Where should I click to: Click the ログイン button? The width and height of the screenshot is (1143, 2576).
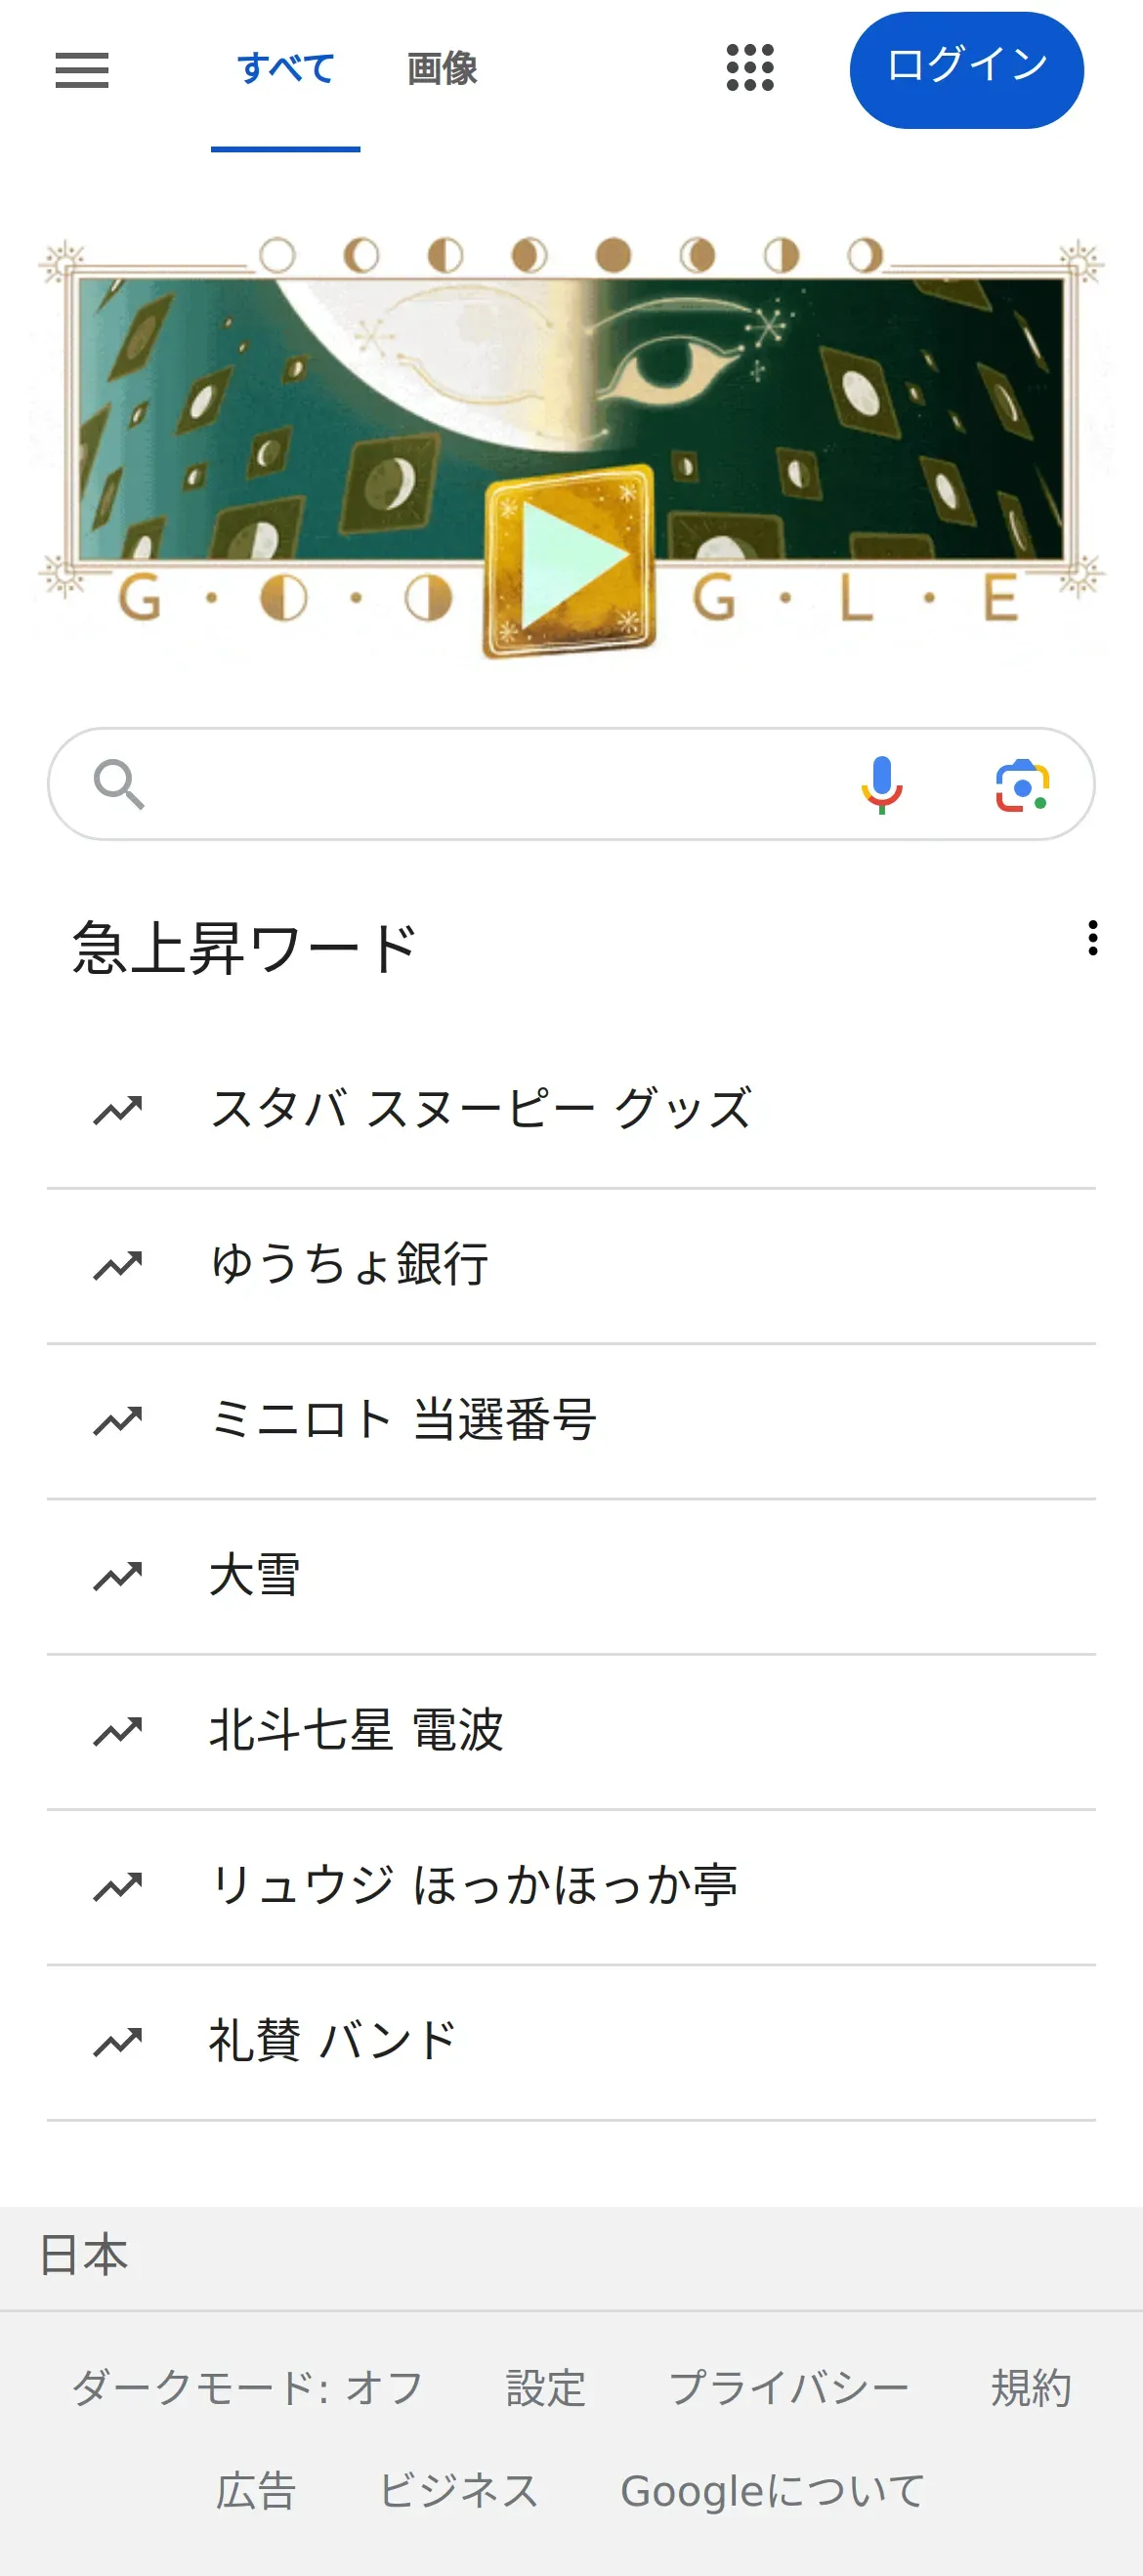[x=966, y=70]
